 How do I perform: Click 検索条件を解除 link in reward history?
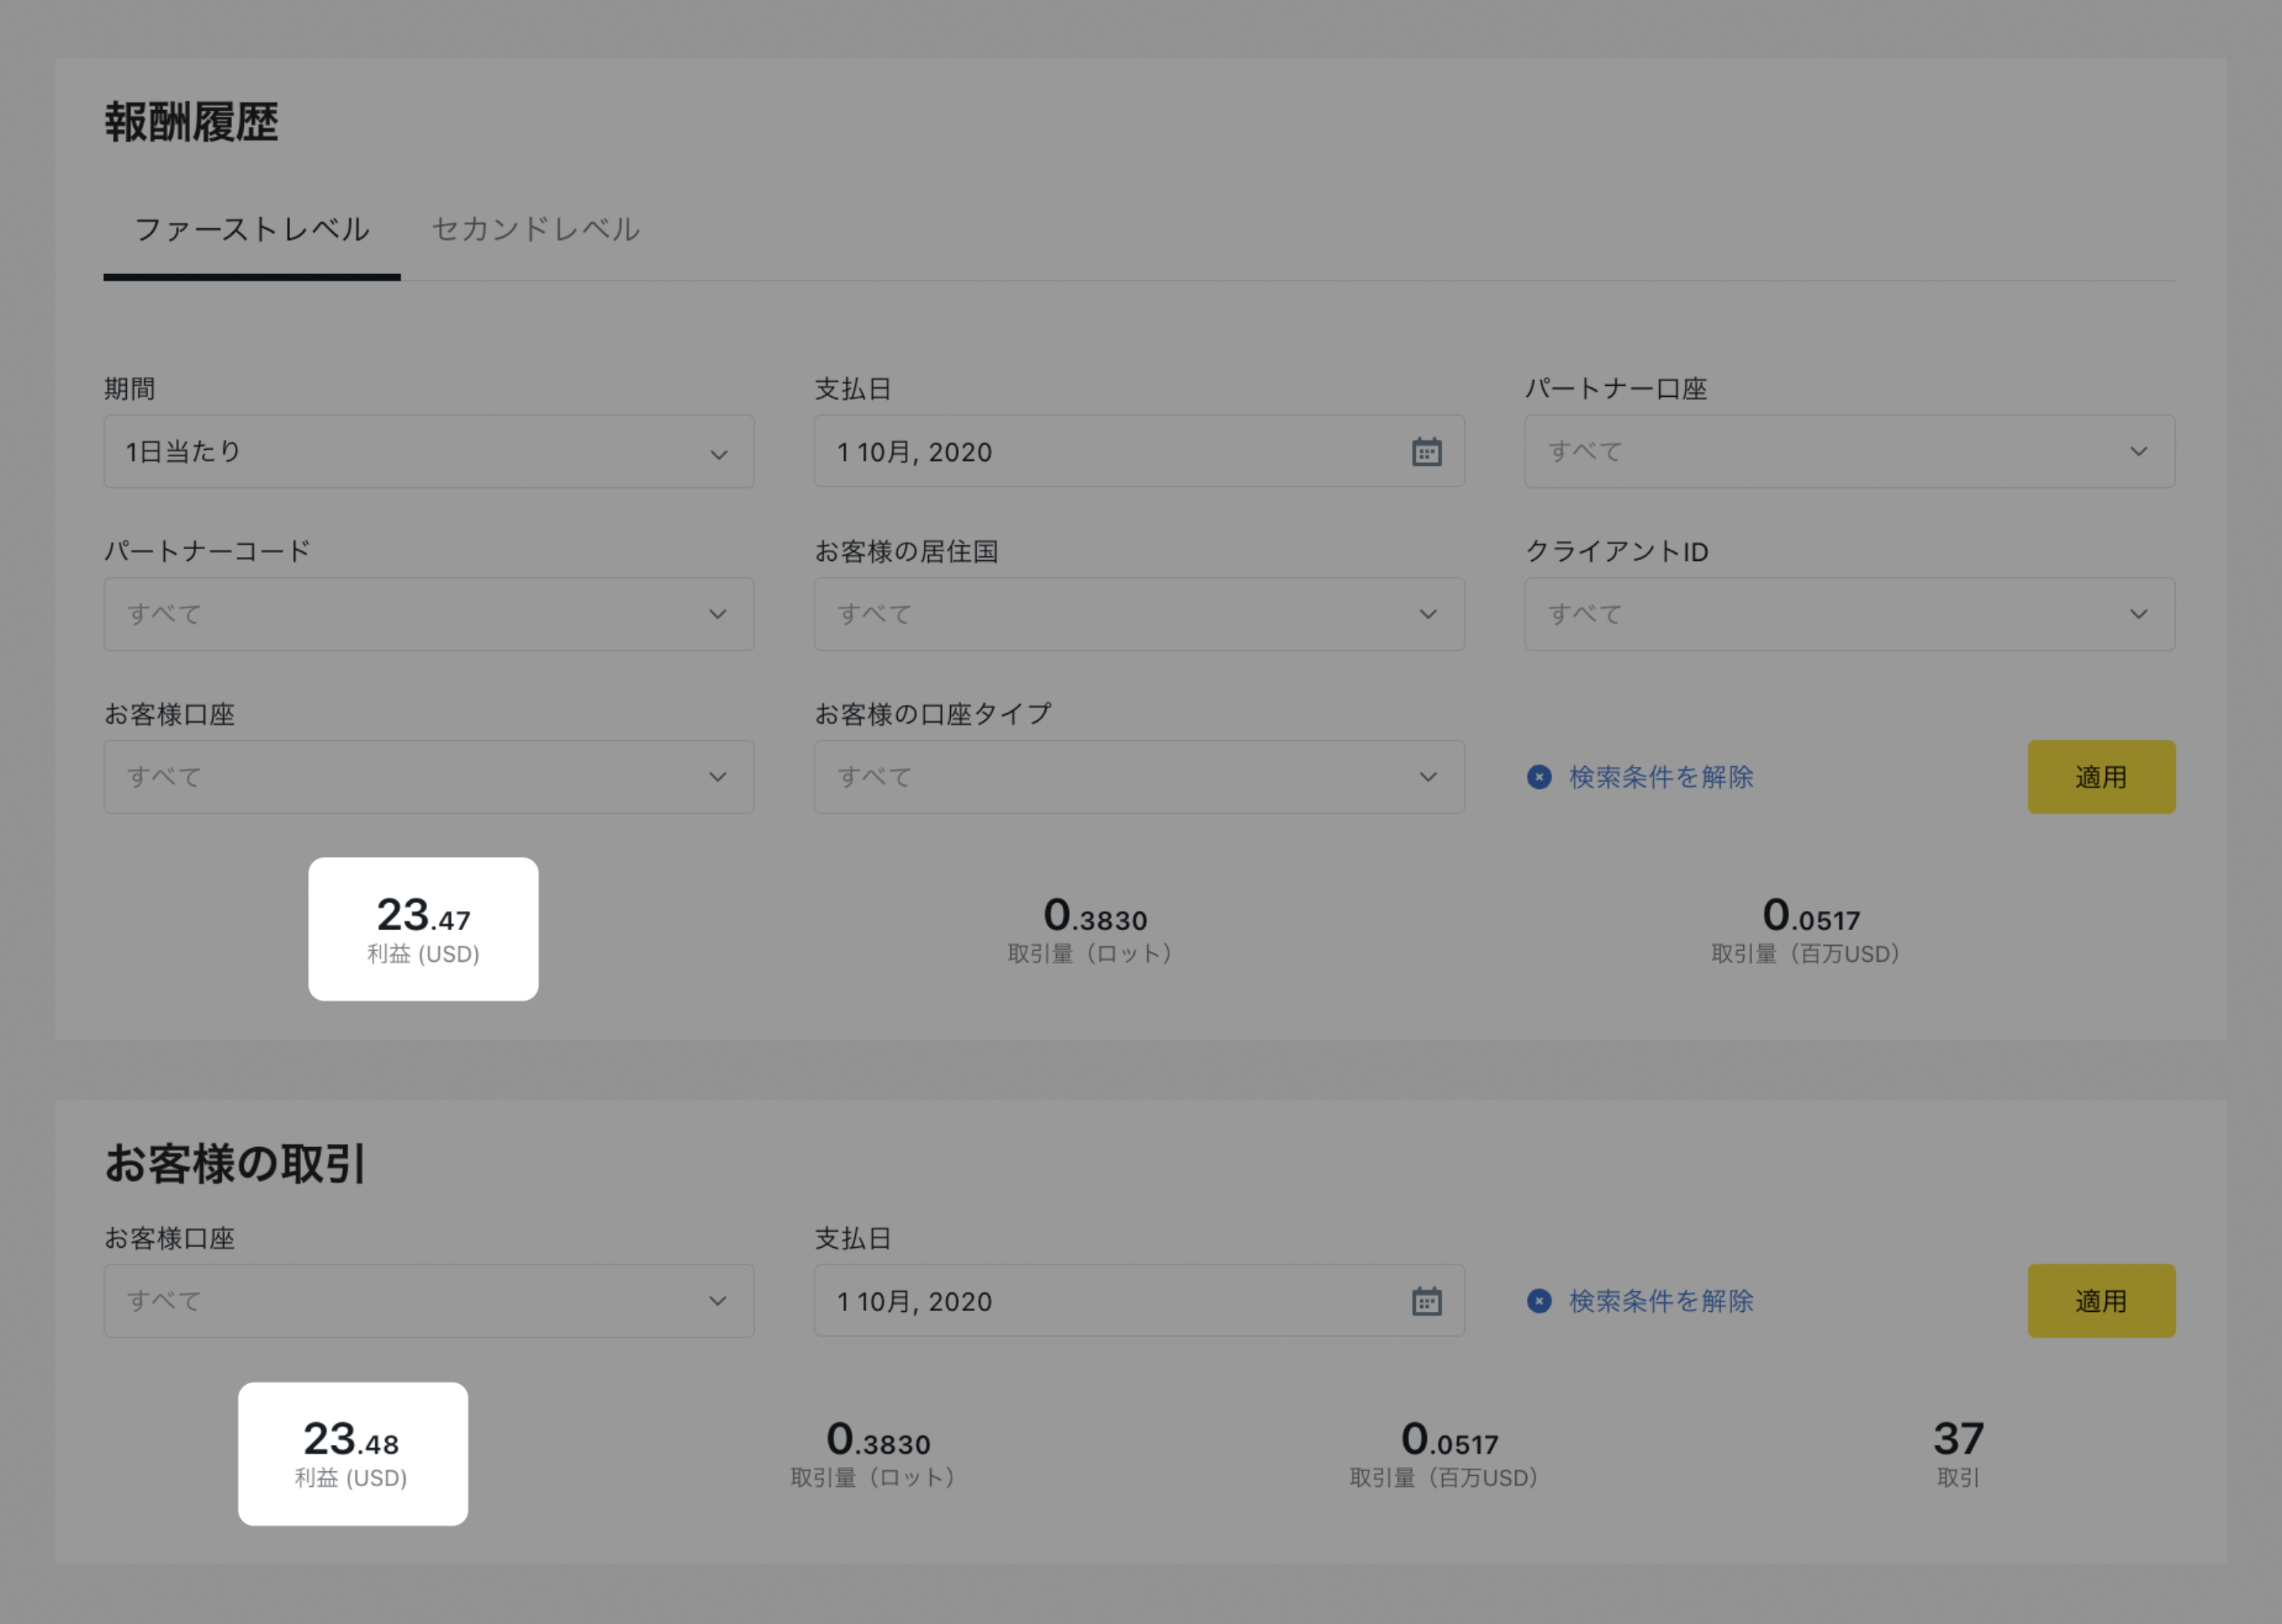[x=1661, y=777]
